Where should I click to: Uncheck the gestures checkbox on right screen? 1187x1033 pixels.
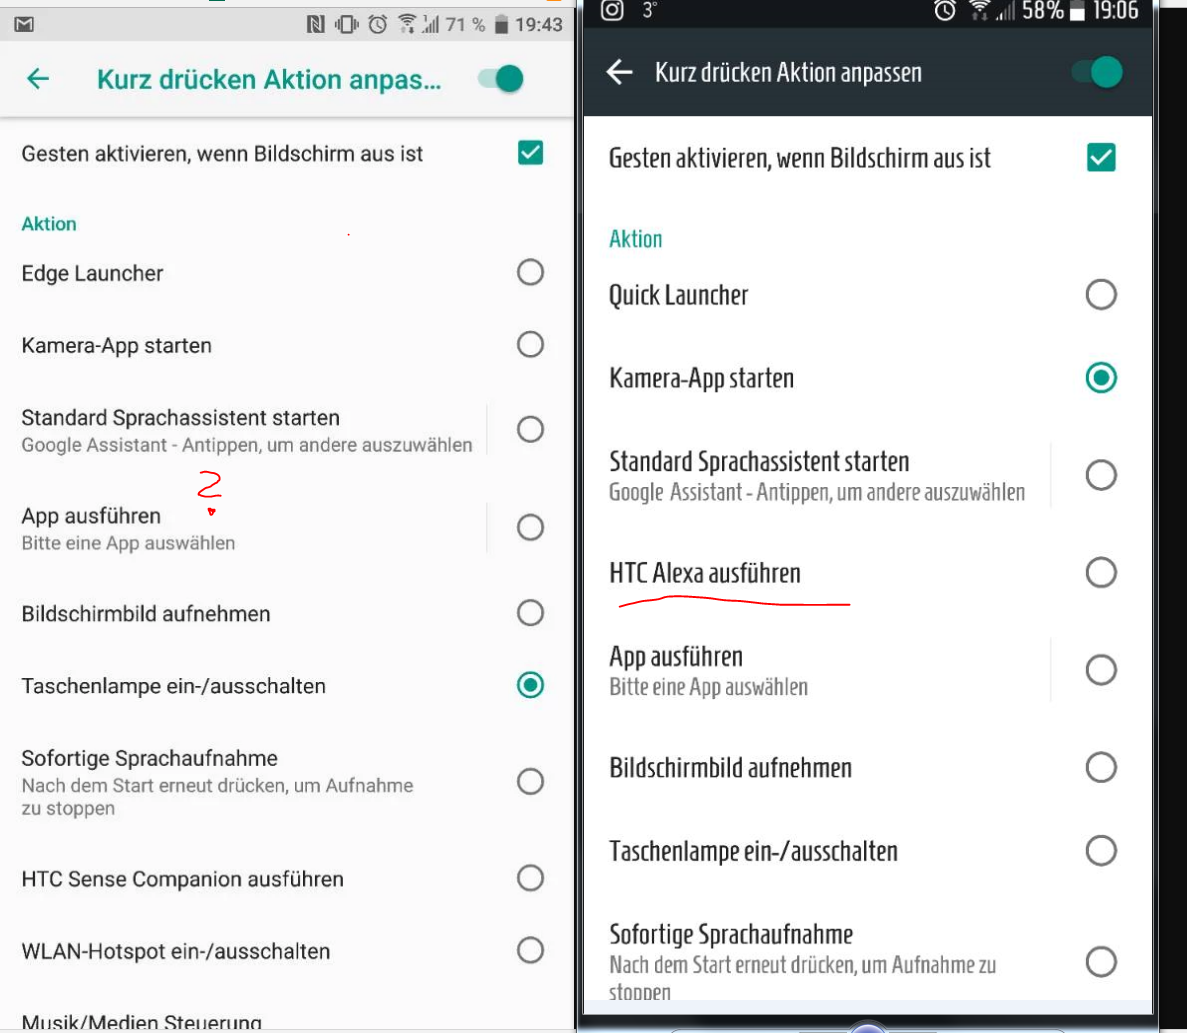tap(1101, 157)
